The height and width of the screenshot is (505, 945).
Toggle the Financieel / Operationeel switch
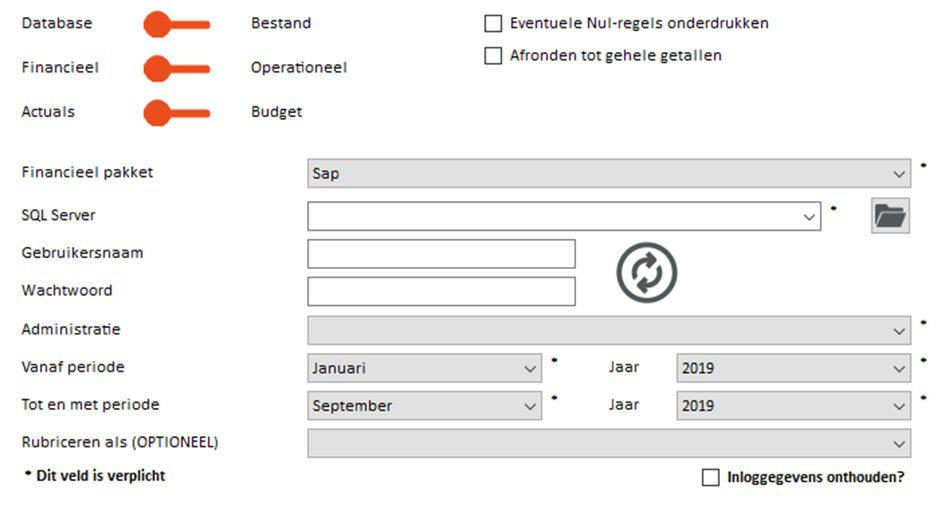[176, 68]
